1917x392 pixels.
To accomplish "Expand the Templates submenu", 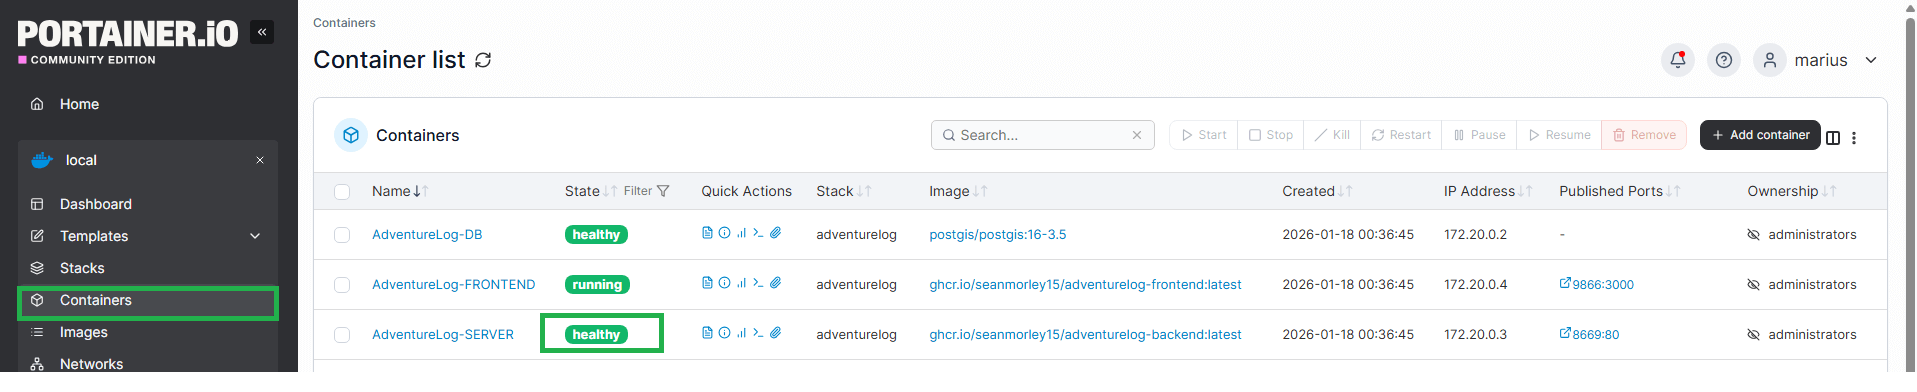I will (255, 236).
